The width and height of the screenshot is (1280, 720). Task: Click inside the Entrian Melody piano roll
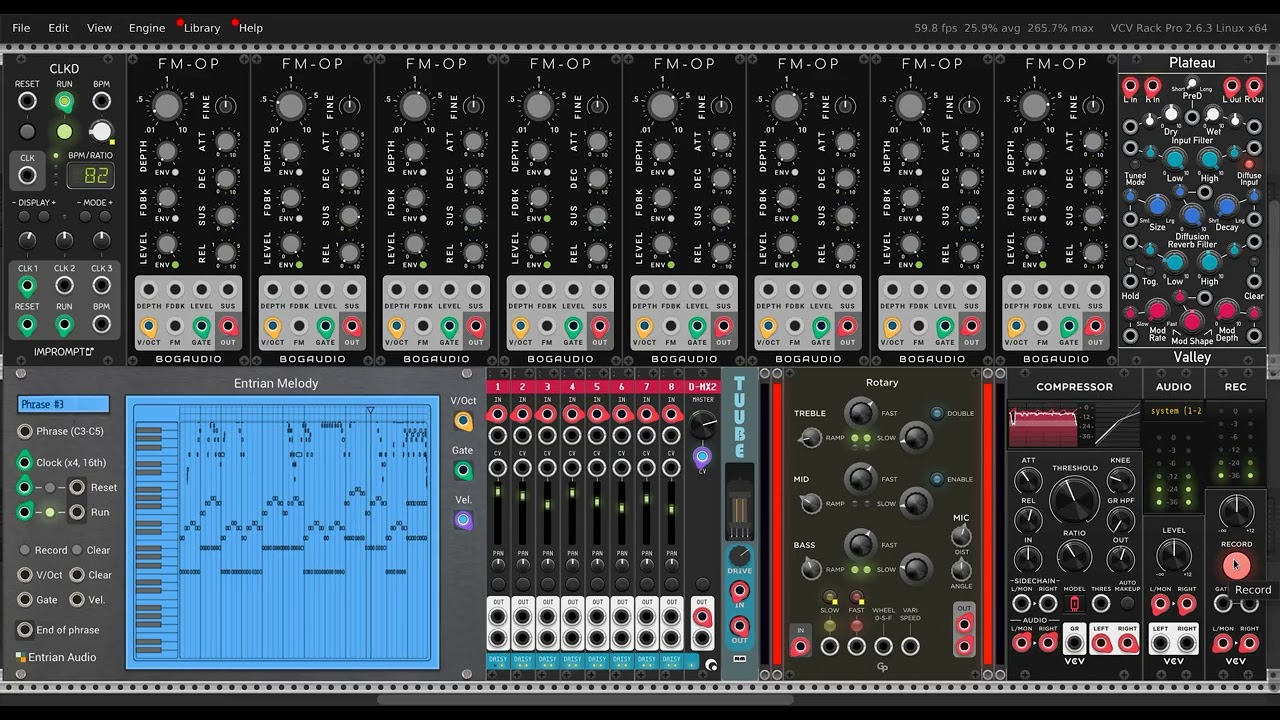(x=283, y=531)
